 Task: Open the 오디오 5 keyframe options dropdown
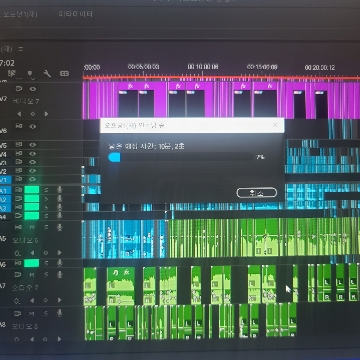[18, 253]
